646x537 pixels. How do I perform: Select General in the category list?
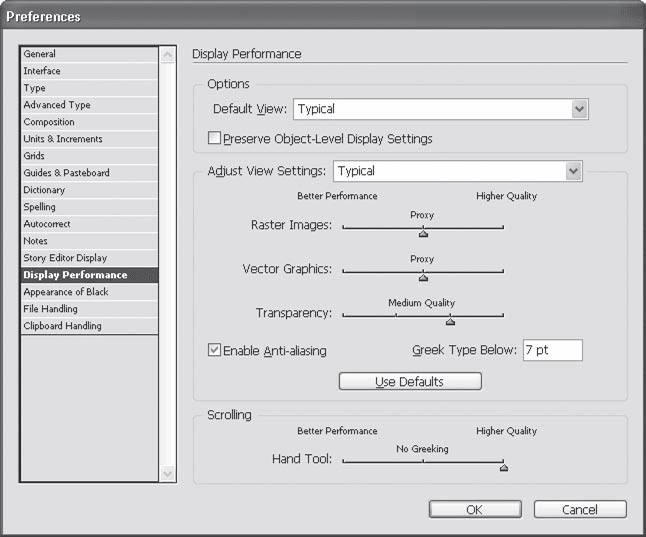40,54
